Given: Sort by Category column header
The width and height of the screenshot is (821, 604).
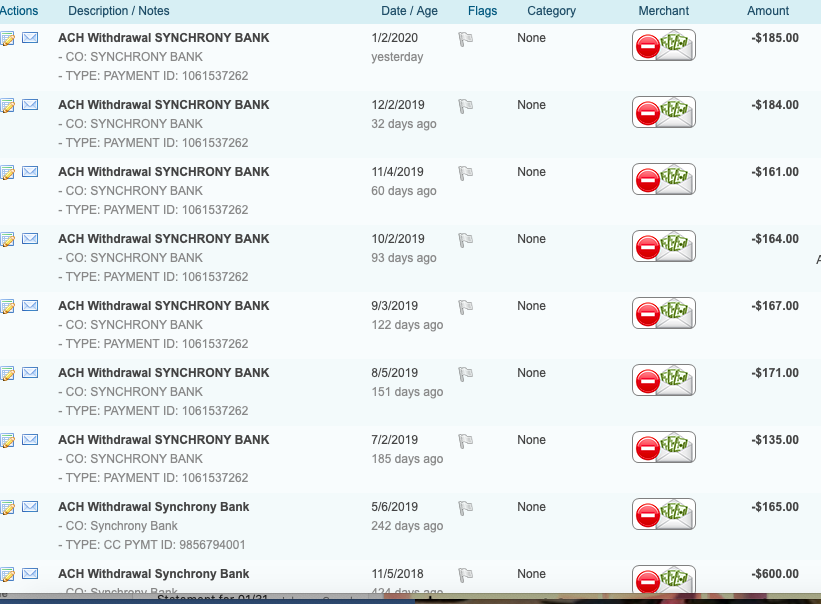Looking at the screenshot, I should [551, 11].
